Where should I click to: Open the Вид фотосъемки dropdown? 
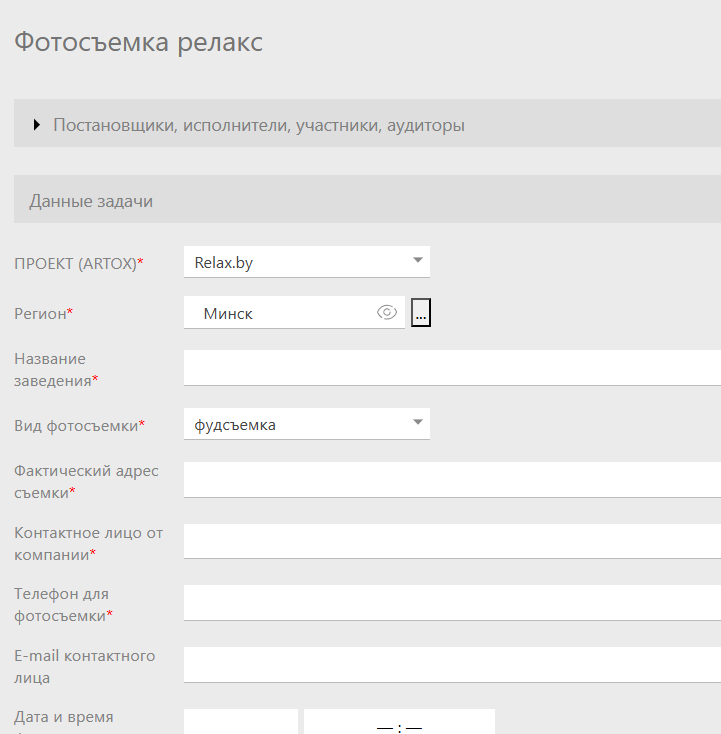pos(307,424)
